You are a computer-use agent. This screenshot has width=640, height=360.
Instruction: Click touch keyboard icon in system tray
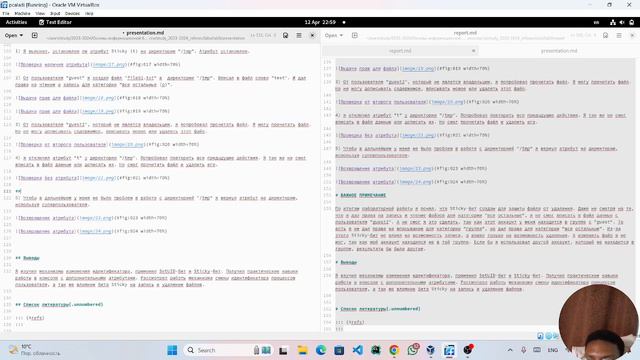537,350
